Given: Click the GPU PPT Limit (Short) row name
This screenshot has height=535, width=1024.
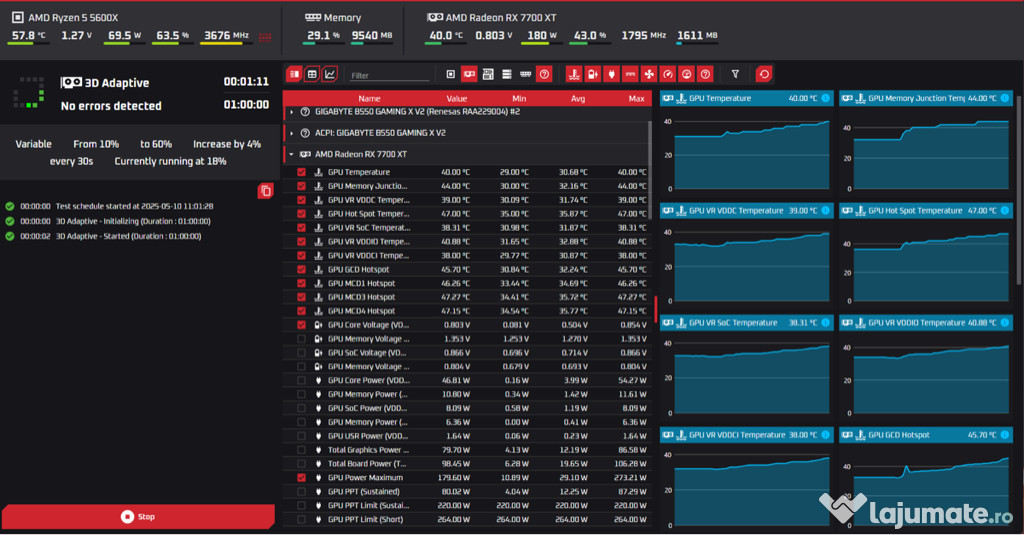Looking at the screenshot, I should pyautogui.click(x=366, y=519).
